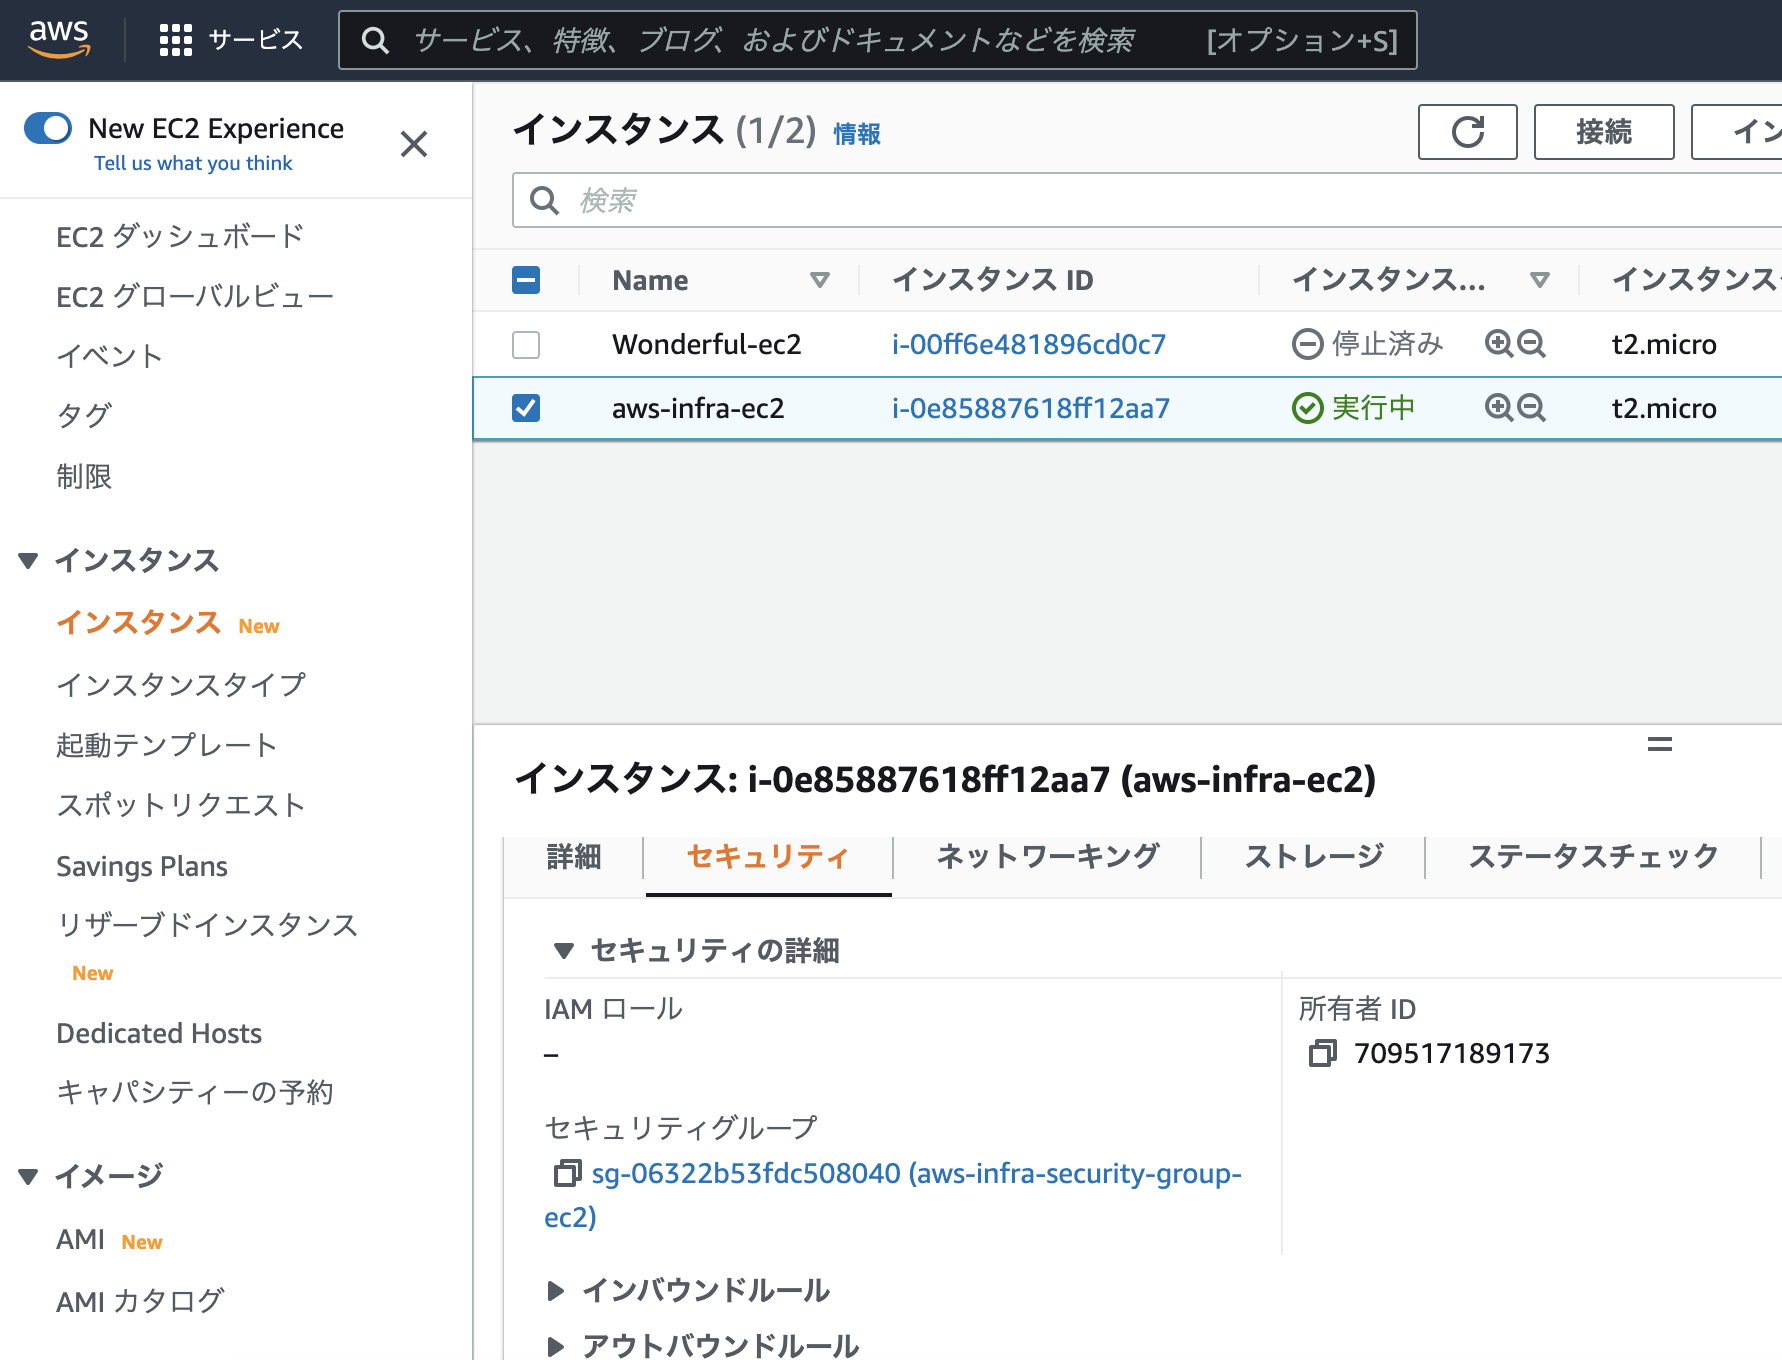Click the zoom-in magnifier beside 実行中 status
This screenshot has height=1360, width=1782.
1496,408
